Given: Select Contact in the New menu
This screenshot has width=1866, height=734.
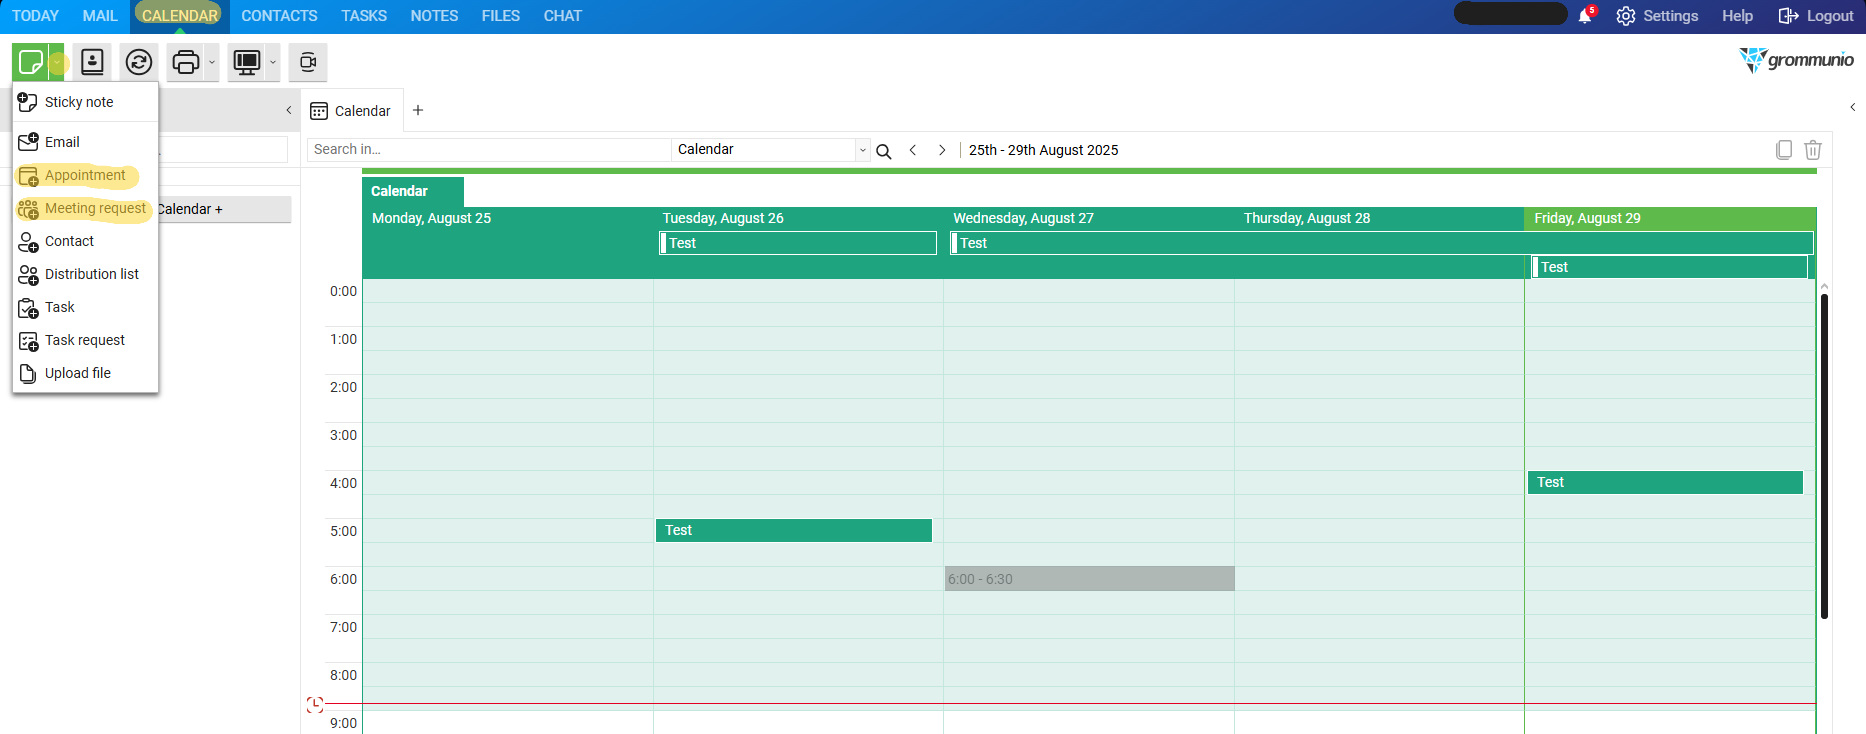Looking at the screenshot, I should [85, 241].
